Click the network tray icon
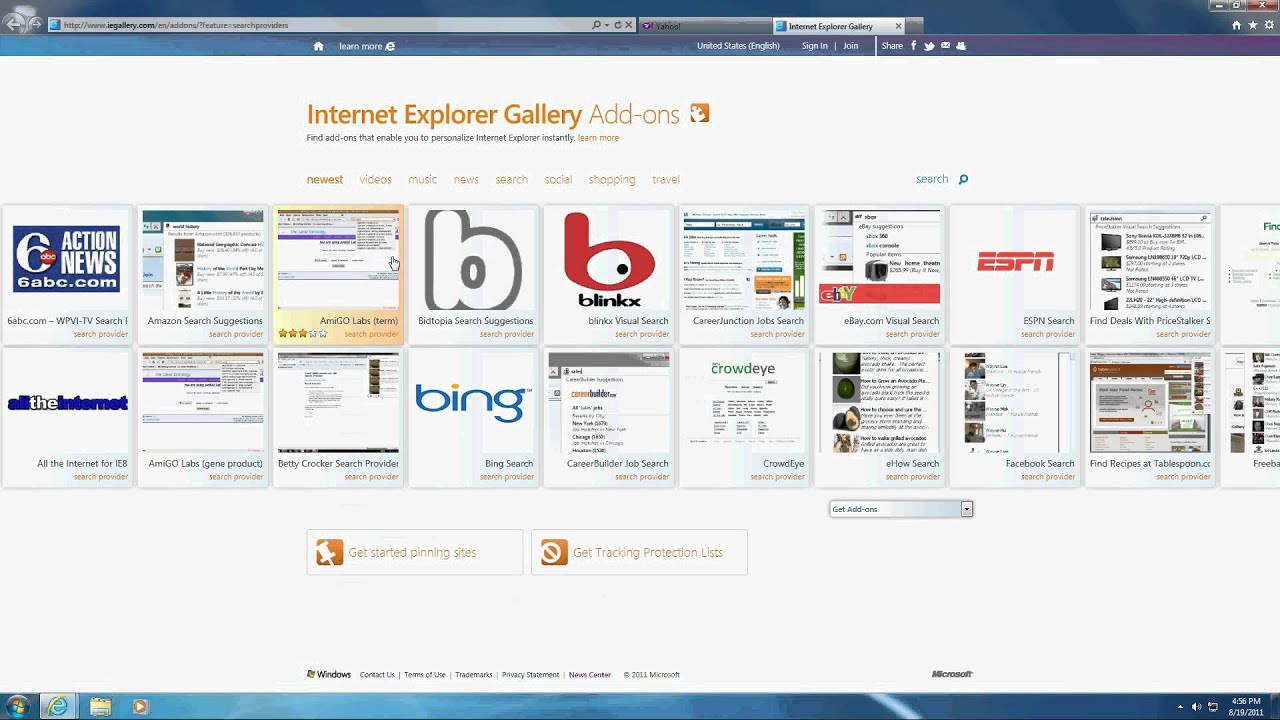 (1215, 707)
